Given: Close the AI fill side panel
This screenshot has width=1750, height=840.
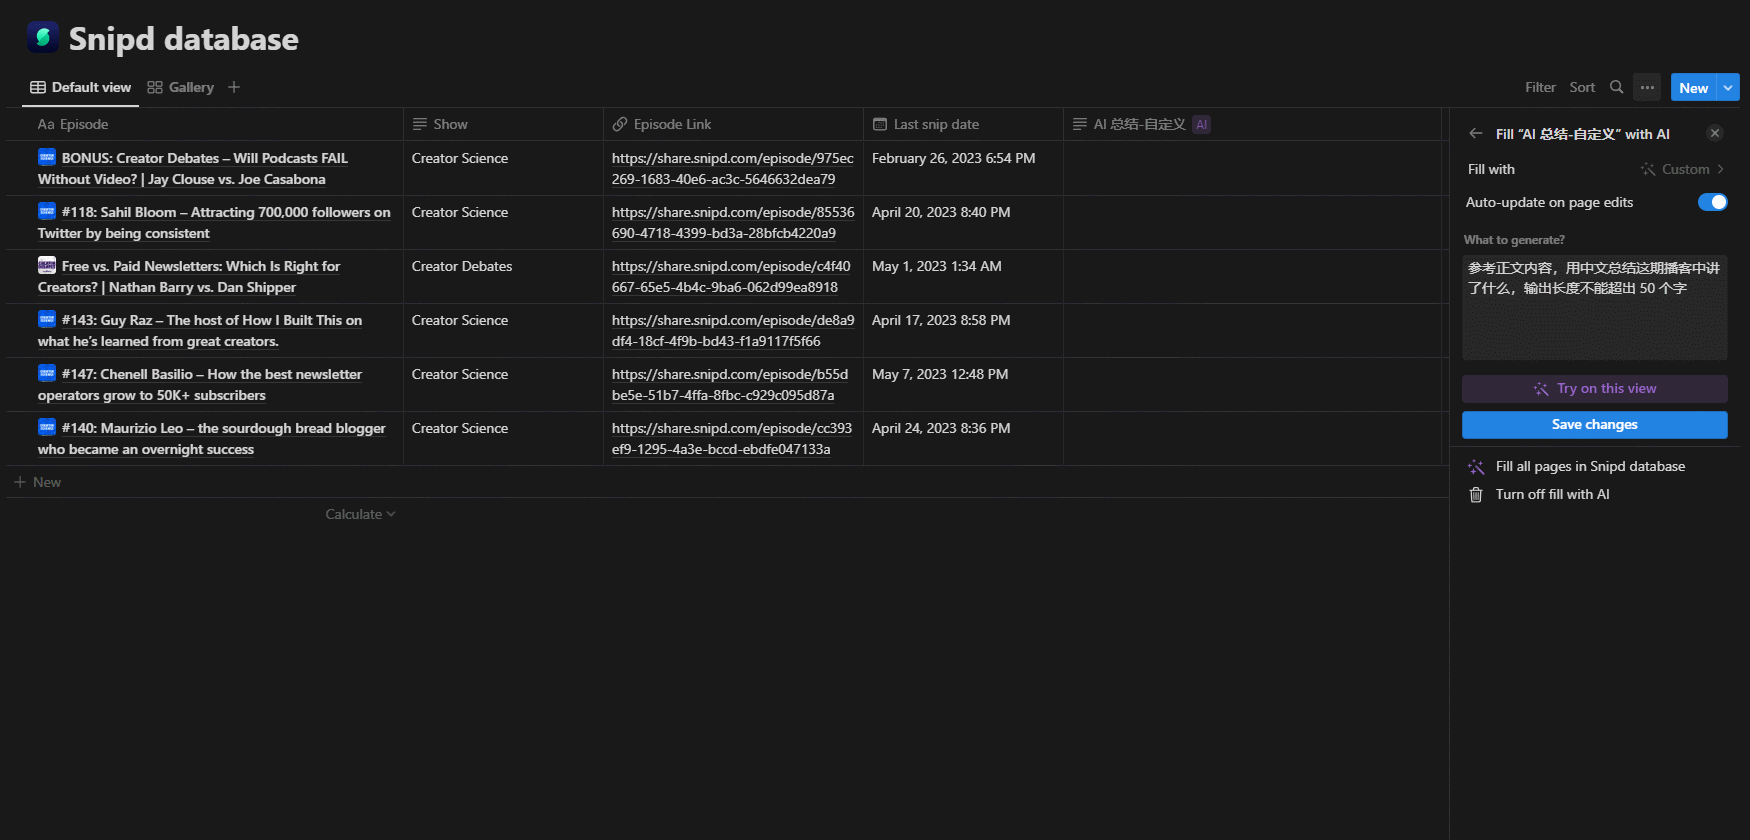Looking at the screenshot, I should 1715,133.
